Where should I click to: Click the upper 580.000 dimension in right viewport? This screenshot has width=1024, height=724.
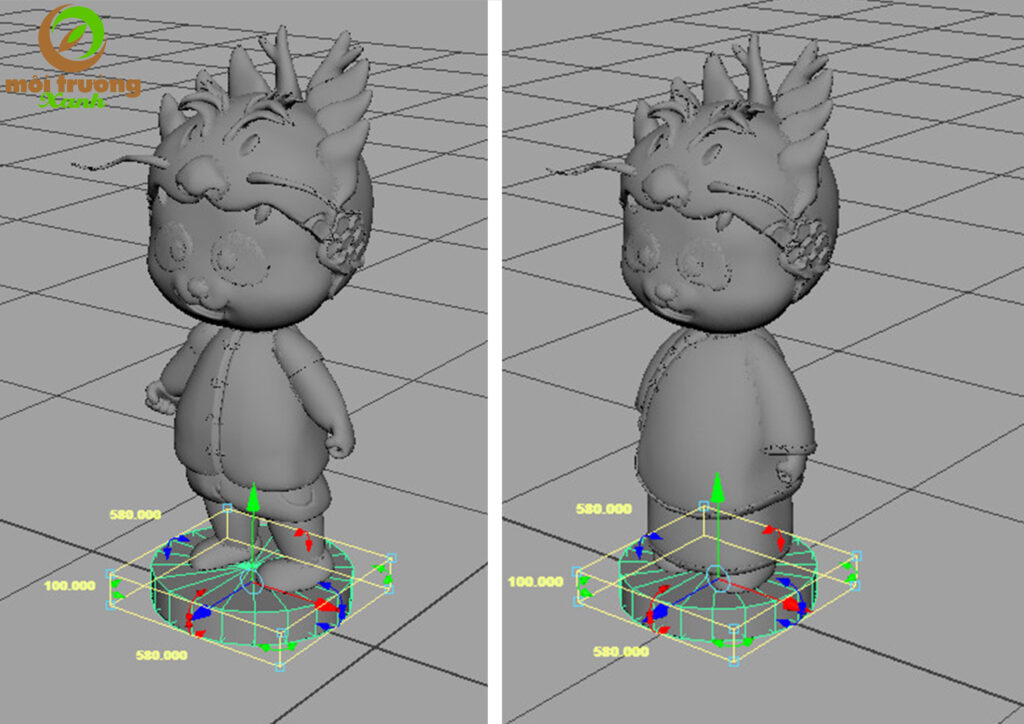pyautogui.click(x=604, y=509)
